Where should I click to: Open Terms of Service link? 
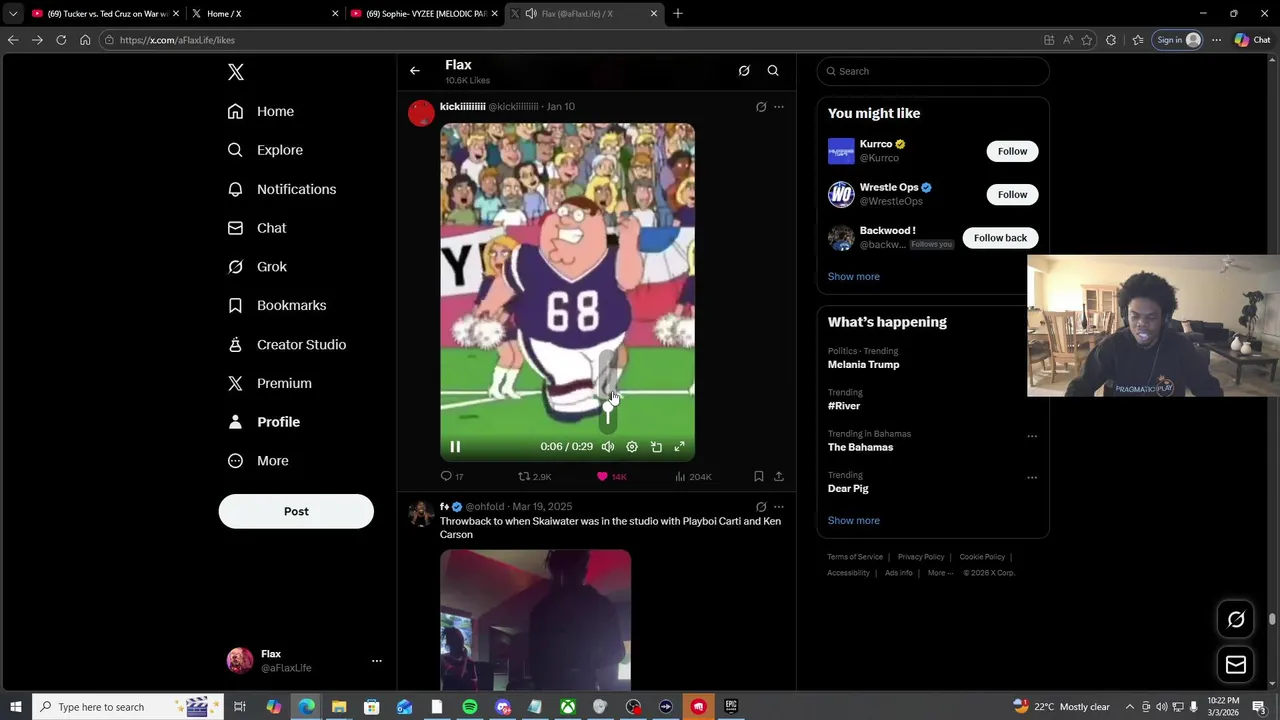tap(855, 557)
